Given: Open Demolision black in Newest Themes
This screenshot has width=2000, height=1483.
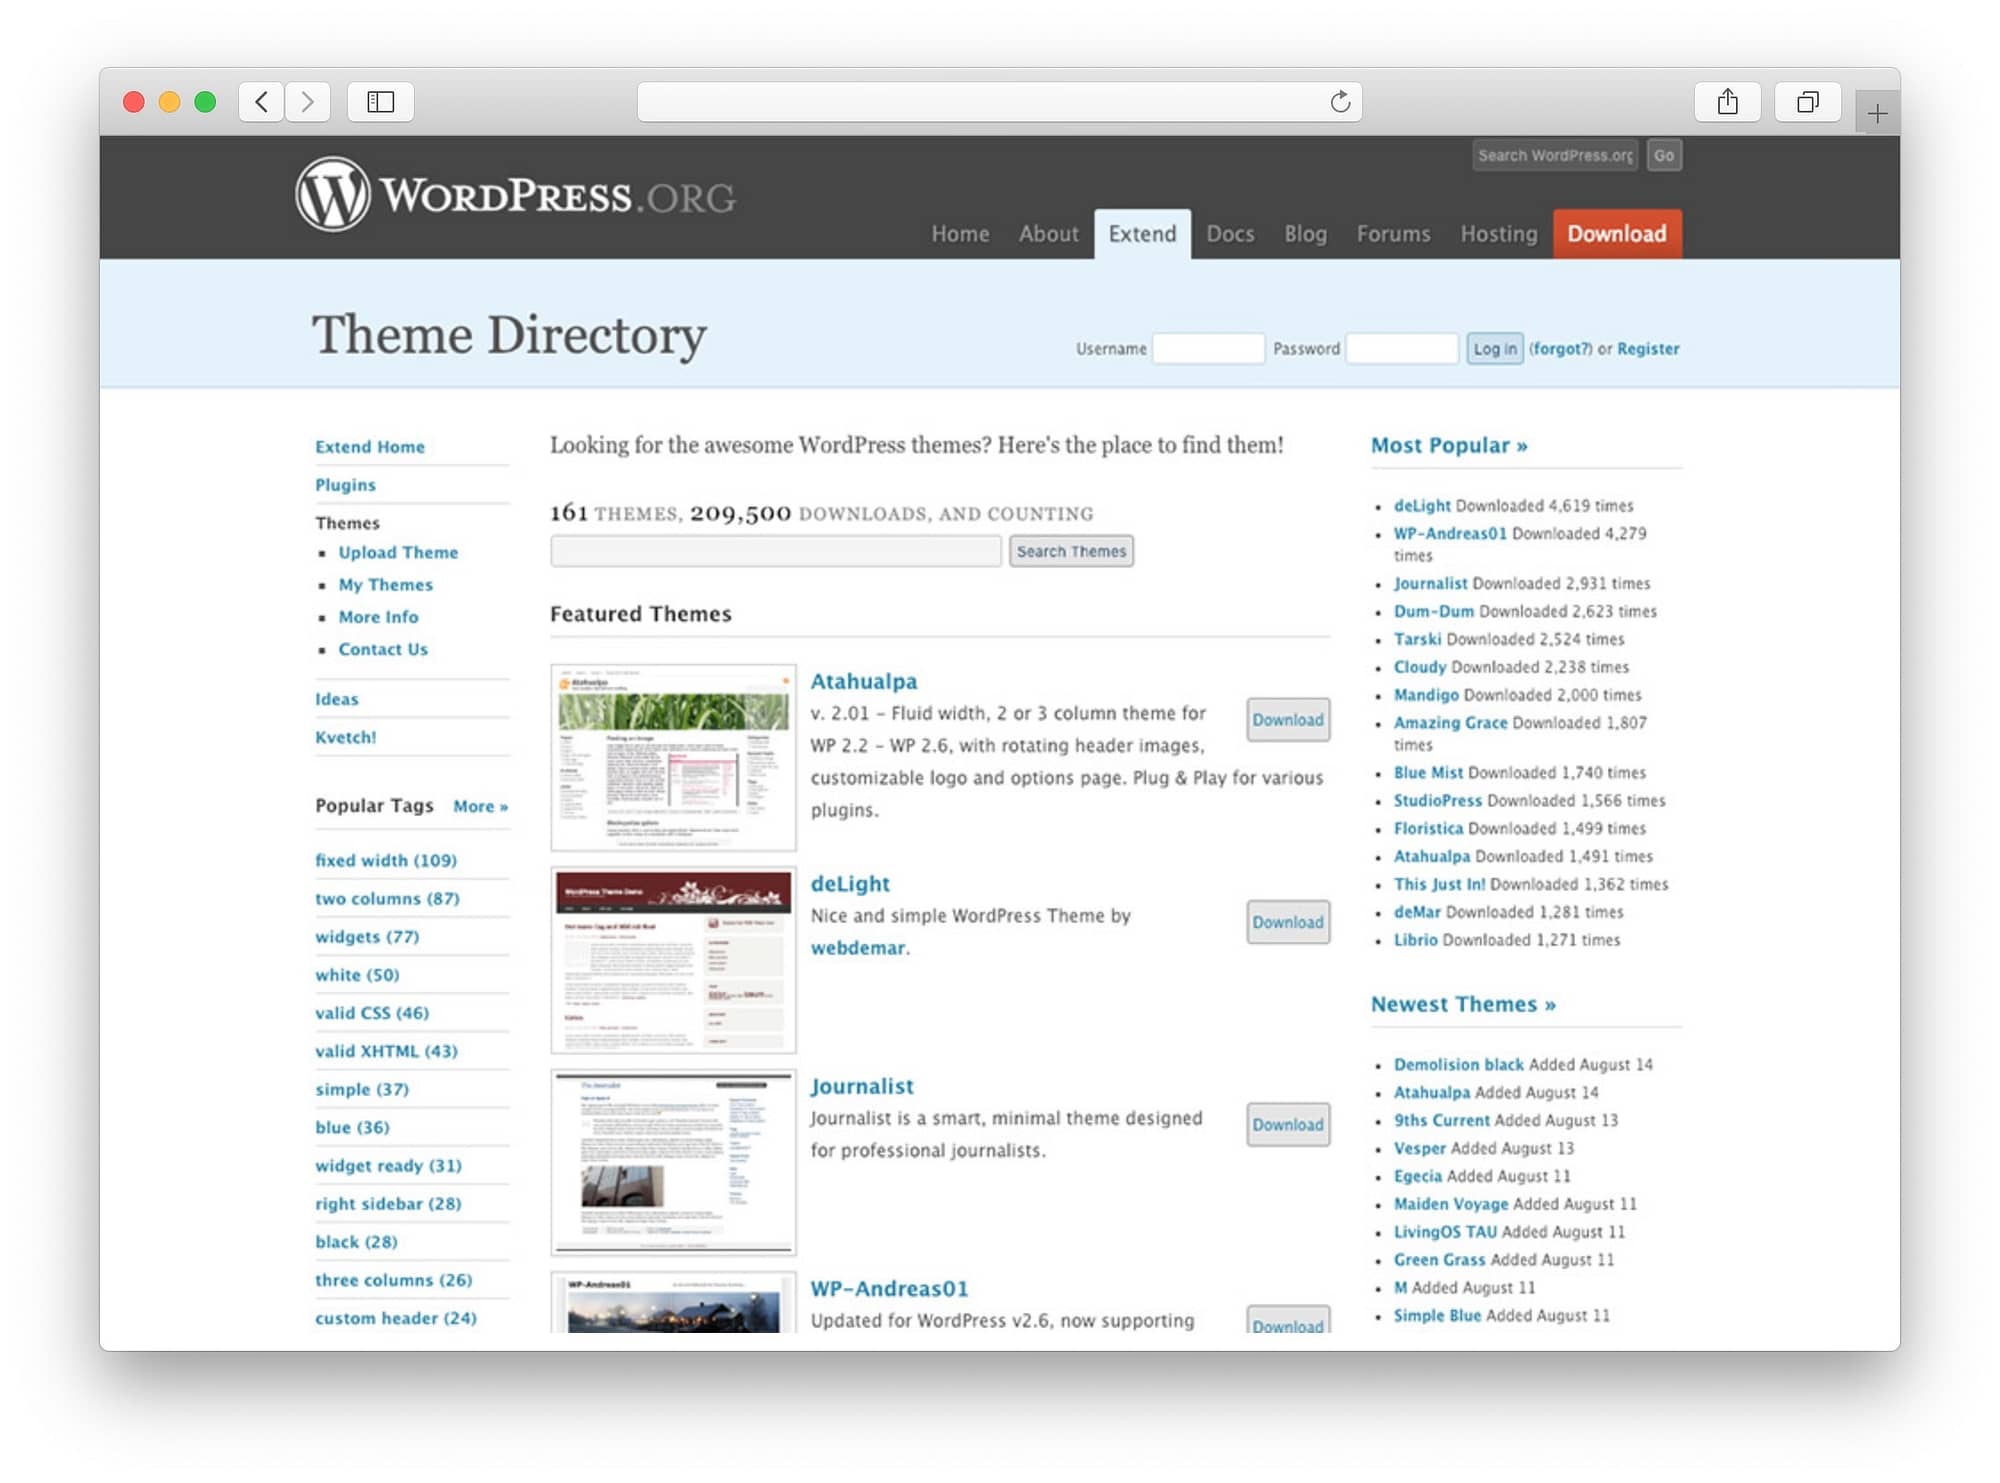Looking at the screenshot, I should coord(1459,1065).
